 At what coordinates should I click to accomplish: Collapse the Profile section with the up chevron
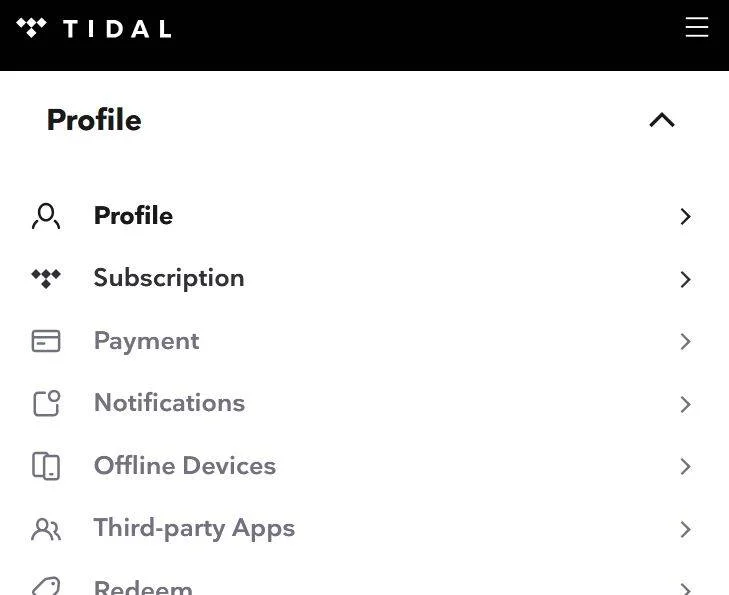tap(662, 120)
